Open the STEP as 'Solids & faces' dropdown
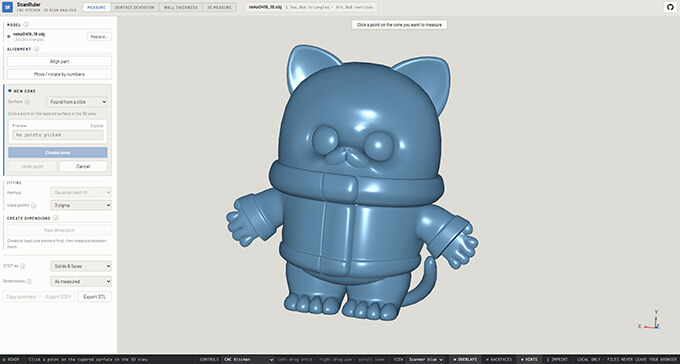 coord(81,266)
